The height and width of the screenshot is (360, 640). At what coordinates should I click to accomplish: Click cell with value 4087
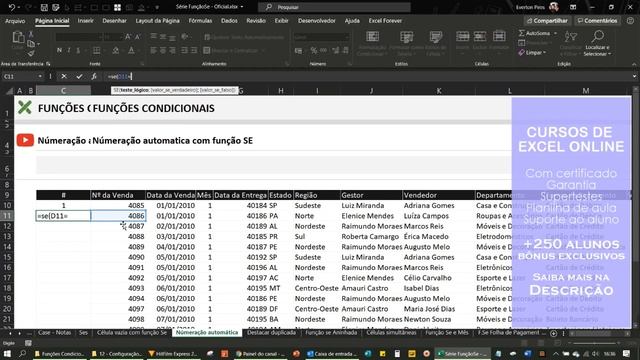118,226
